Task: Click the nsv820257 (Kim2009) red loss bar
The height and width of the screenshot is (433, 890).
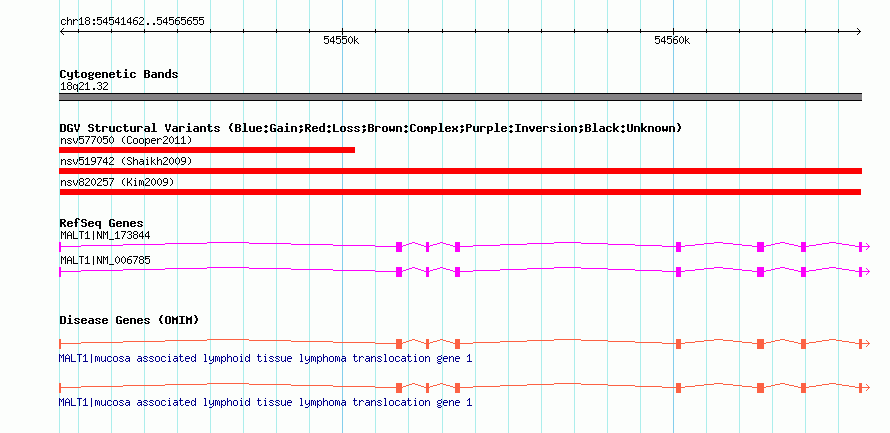Action: click(460, 192)
